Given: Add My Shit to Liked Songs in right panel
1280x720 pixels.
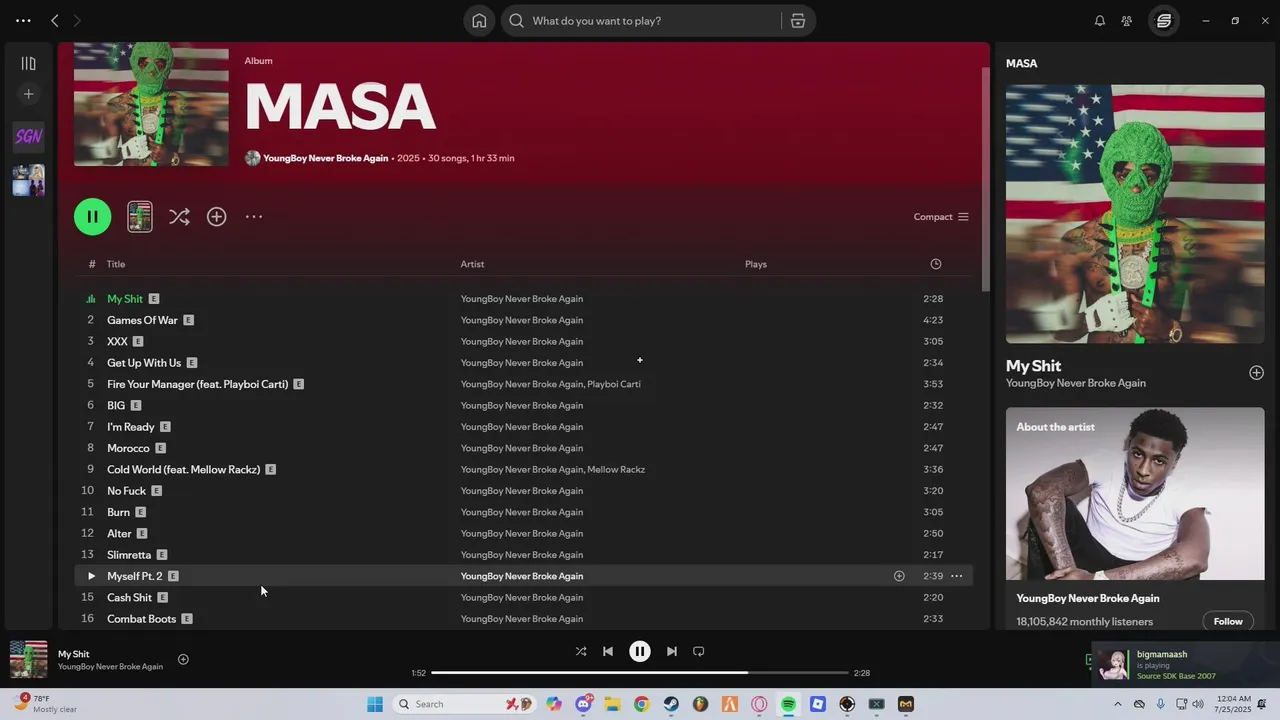Looking at the screenshot, I should tap(1256, 373).
